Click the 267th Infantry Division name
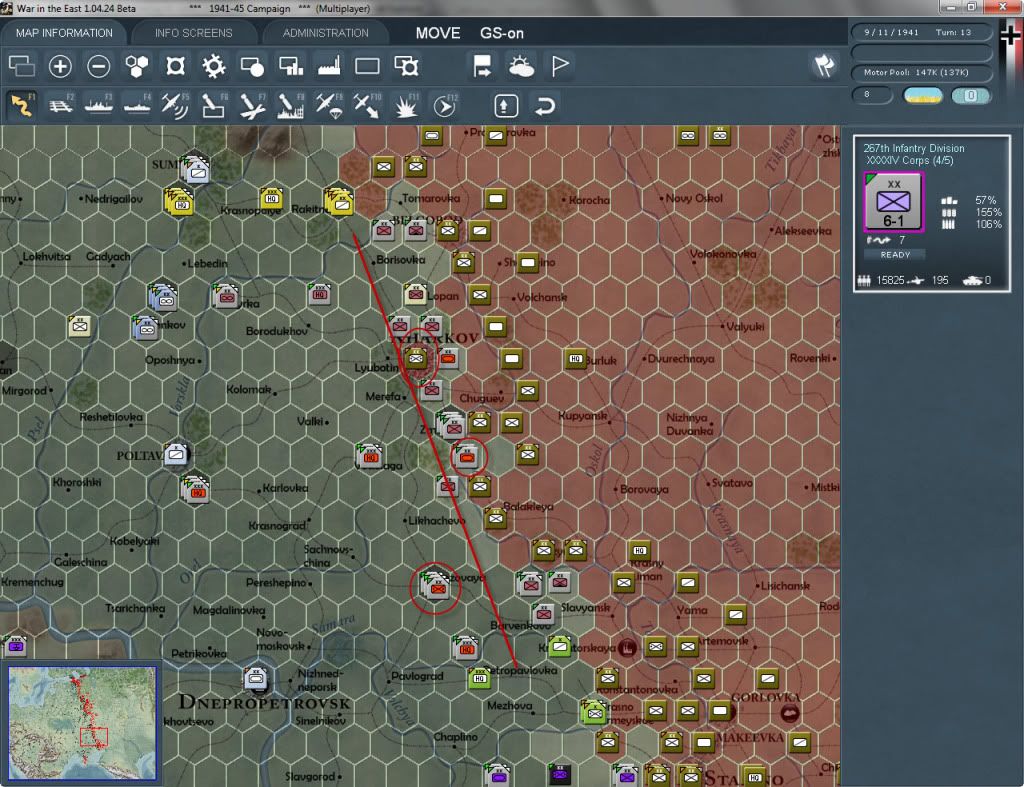Screen dimensions: 1024x787 coord(914,148)
